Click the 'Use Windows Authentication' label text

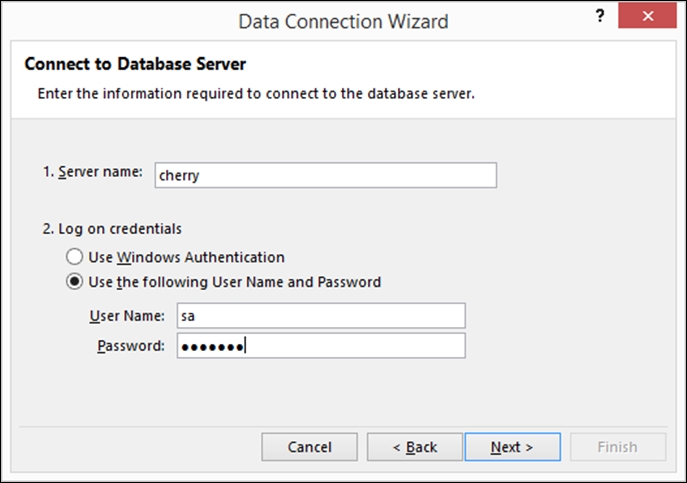187,257
